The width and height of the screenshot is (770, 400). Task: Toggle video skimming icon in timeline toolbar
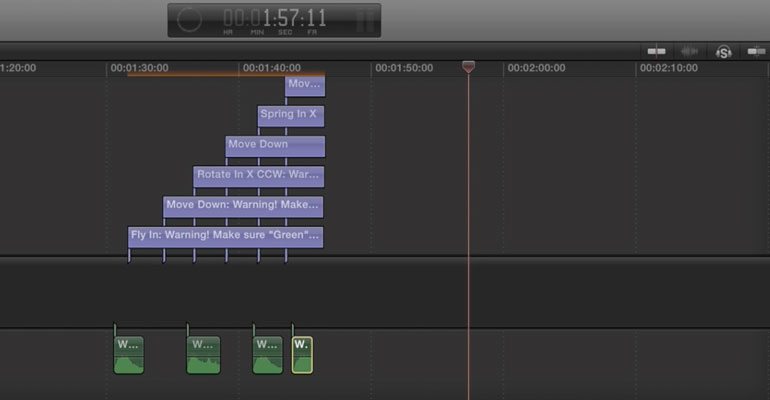656,51
